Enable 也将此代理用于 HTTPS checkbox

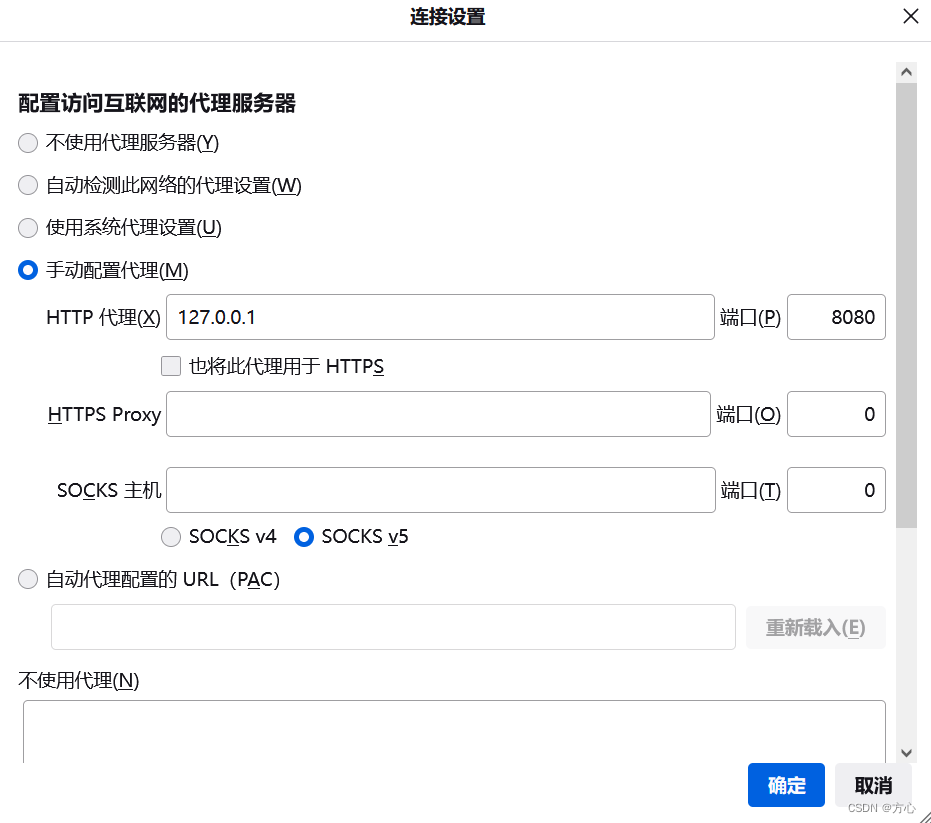pyautogui.click(x=171, y=366)
